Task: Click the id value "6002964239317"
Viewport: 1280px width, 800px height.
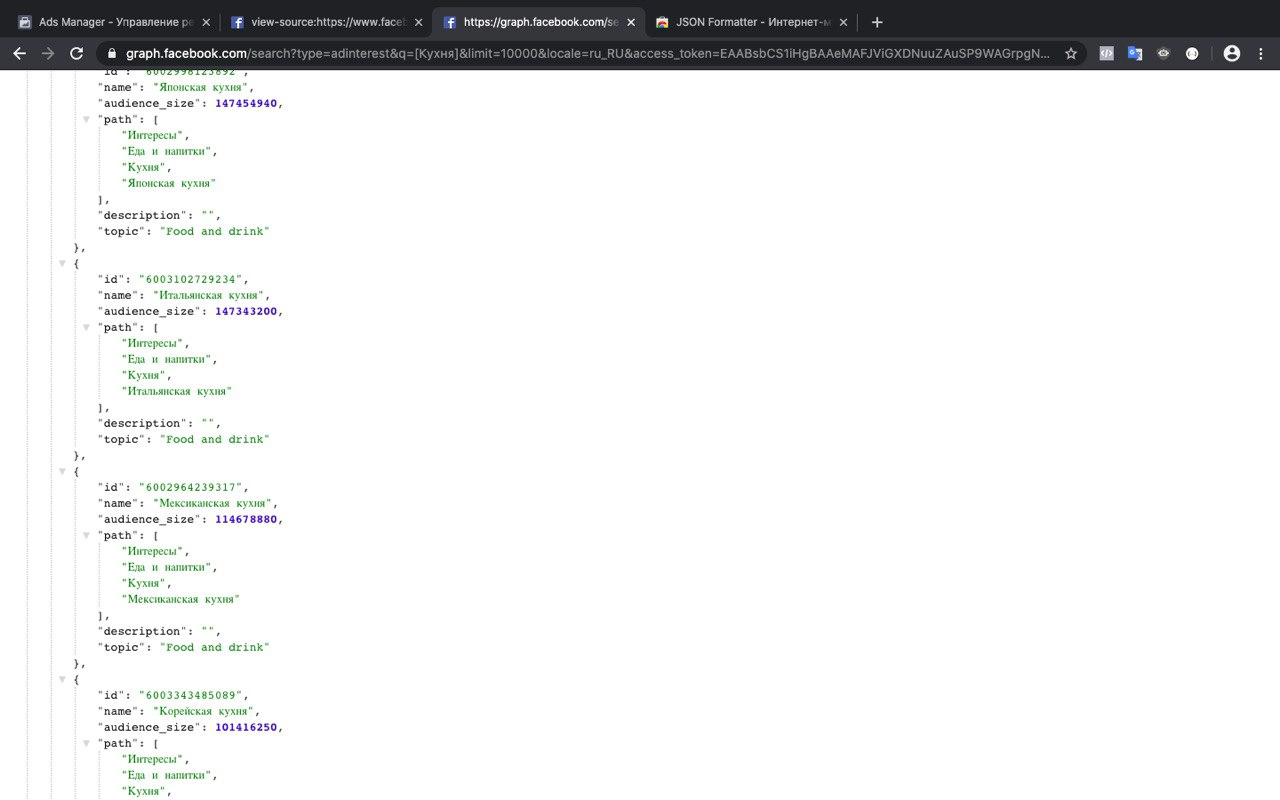Action: pos(190,487)
